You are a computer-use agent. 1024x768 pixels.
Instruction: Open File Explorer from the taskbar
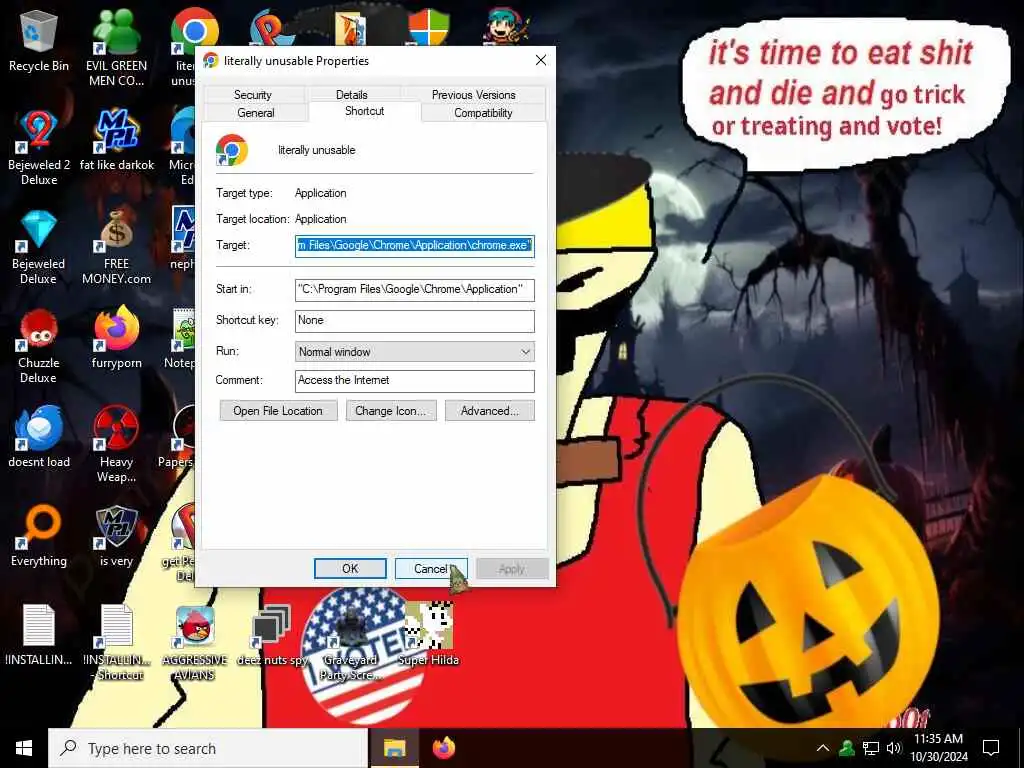(x=394, y=748)
